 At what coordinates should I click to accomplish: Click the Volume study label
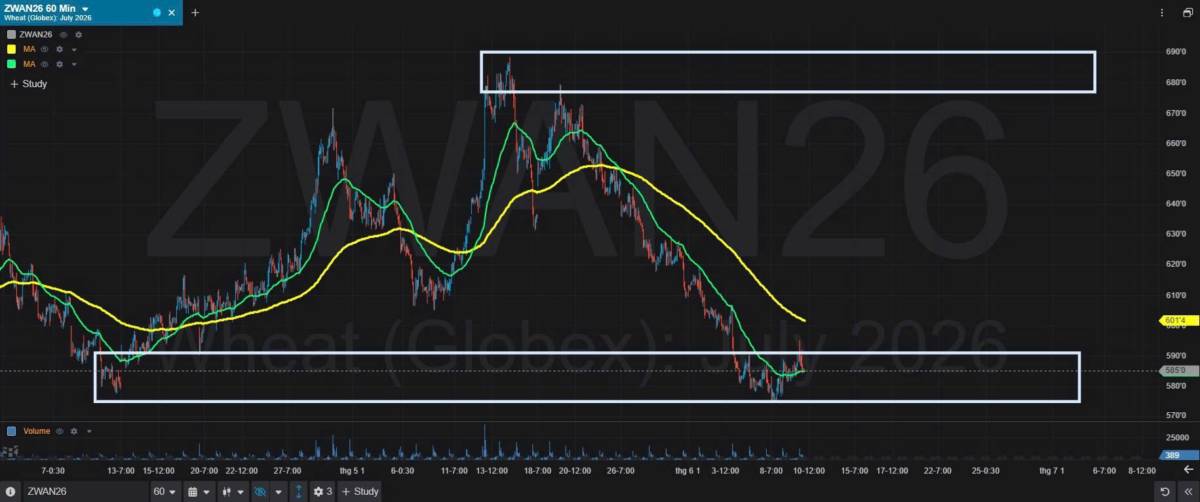pyautogui.click(x=36, y=431)
